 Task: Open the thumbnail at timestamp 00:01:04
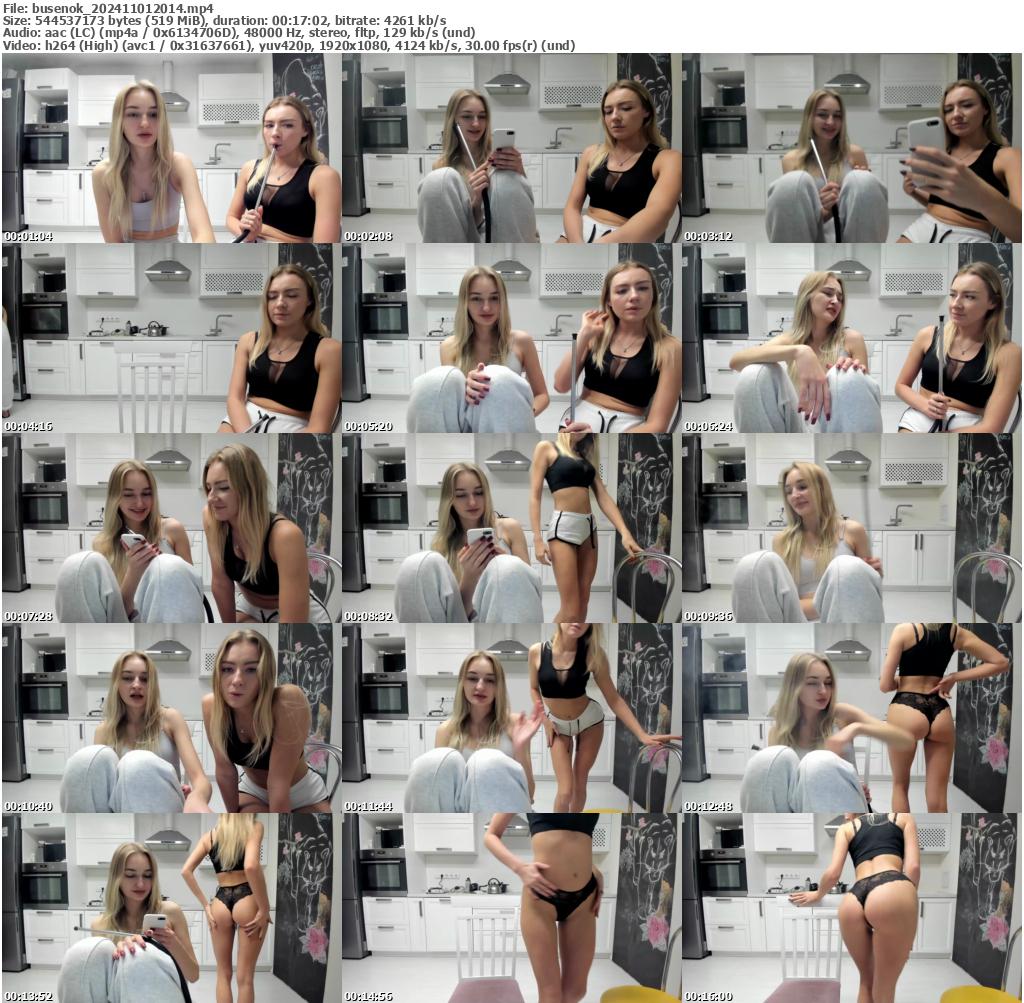170,148
